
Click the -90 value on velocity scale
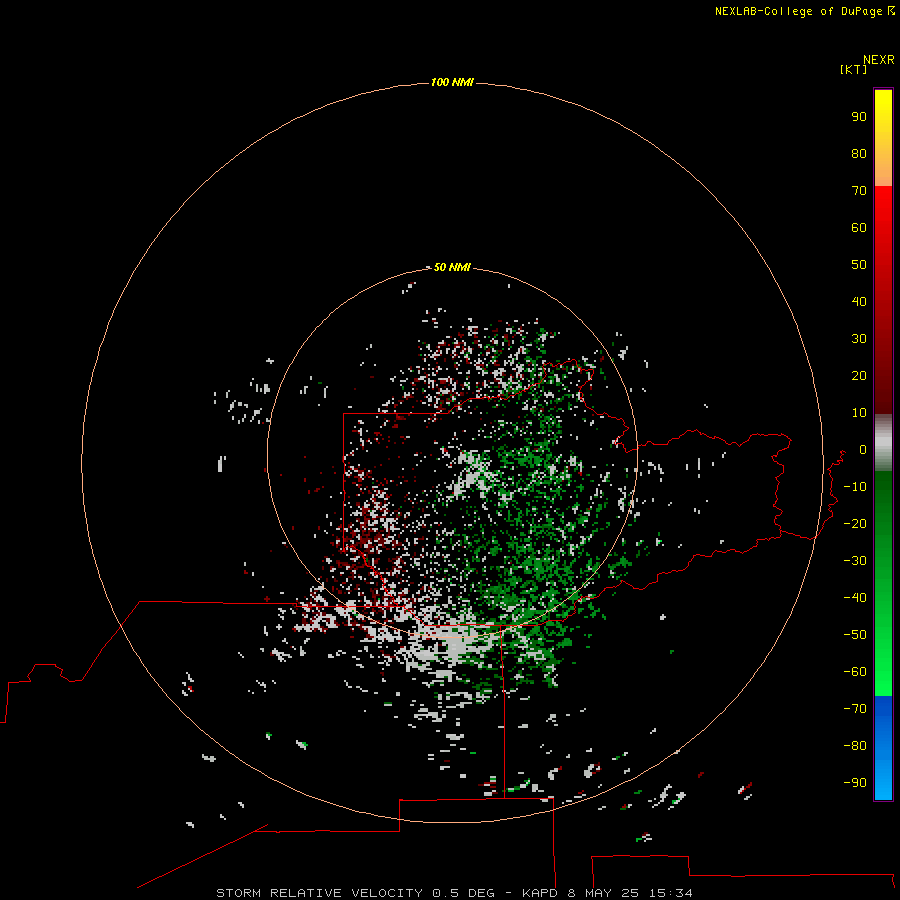[x=855, y=783]
